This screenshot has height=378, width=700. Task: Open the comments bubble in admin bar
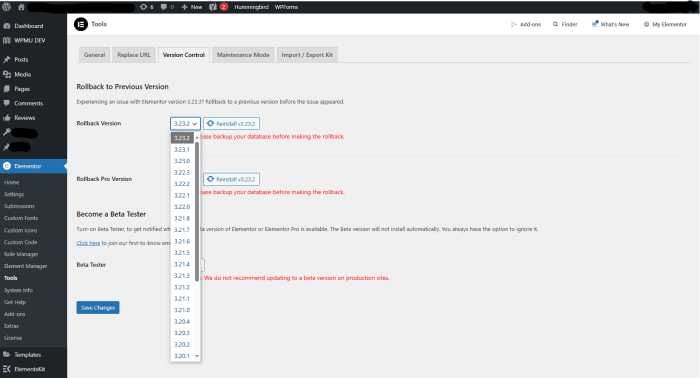[167, 7]
